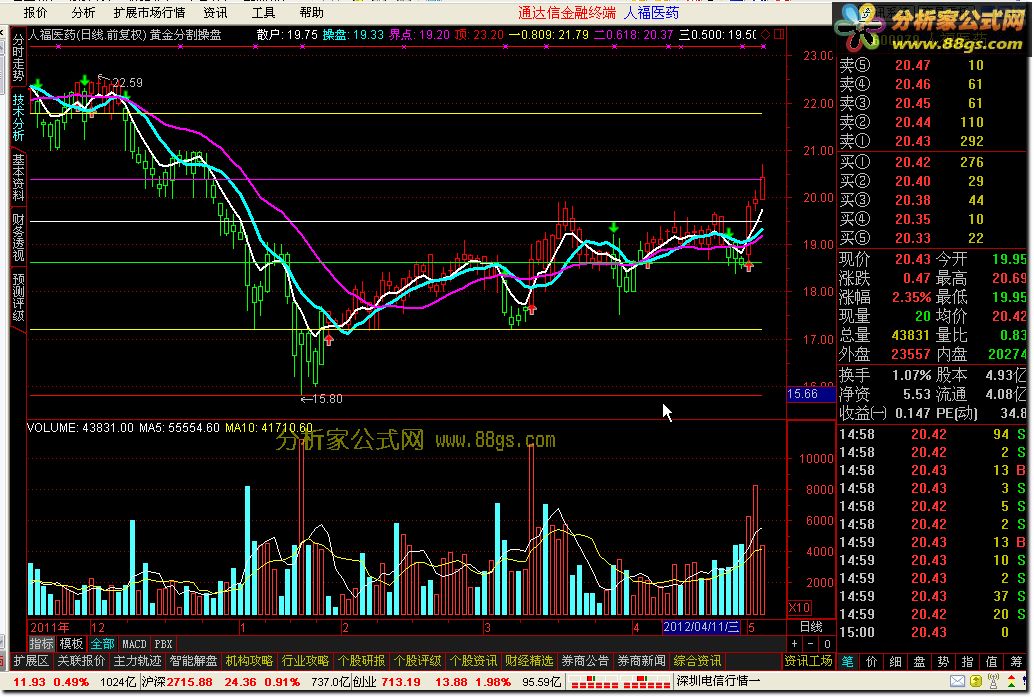Open the 机构攻略 bottom tab

pyautogui.click(x=249, y=661)
